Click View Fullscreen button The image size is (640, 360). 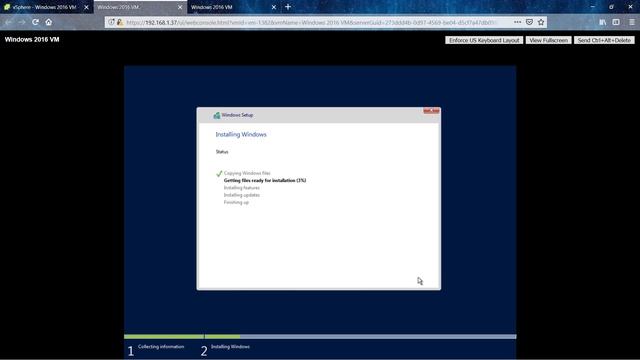click(x=548, y=40)
